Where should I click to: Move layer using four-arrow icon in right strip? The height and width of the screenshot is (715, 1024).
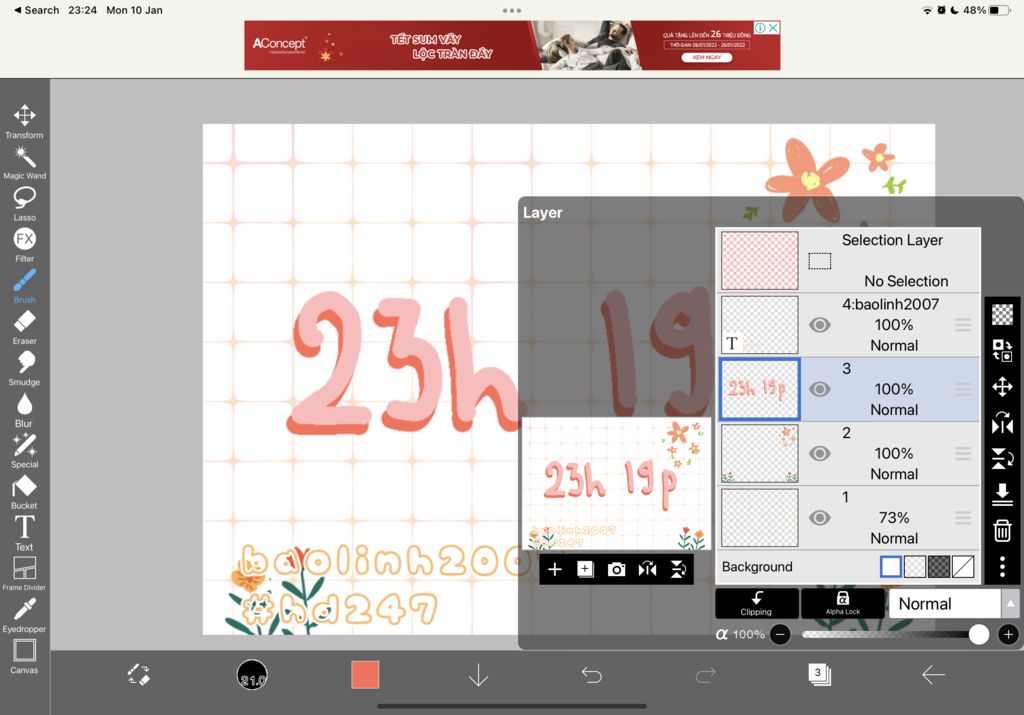coord(1002,387)
